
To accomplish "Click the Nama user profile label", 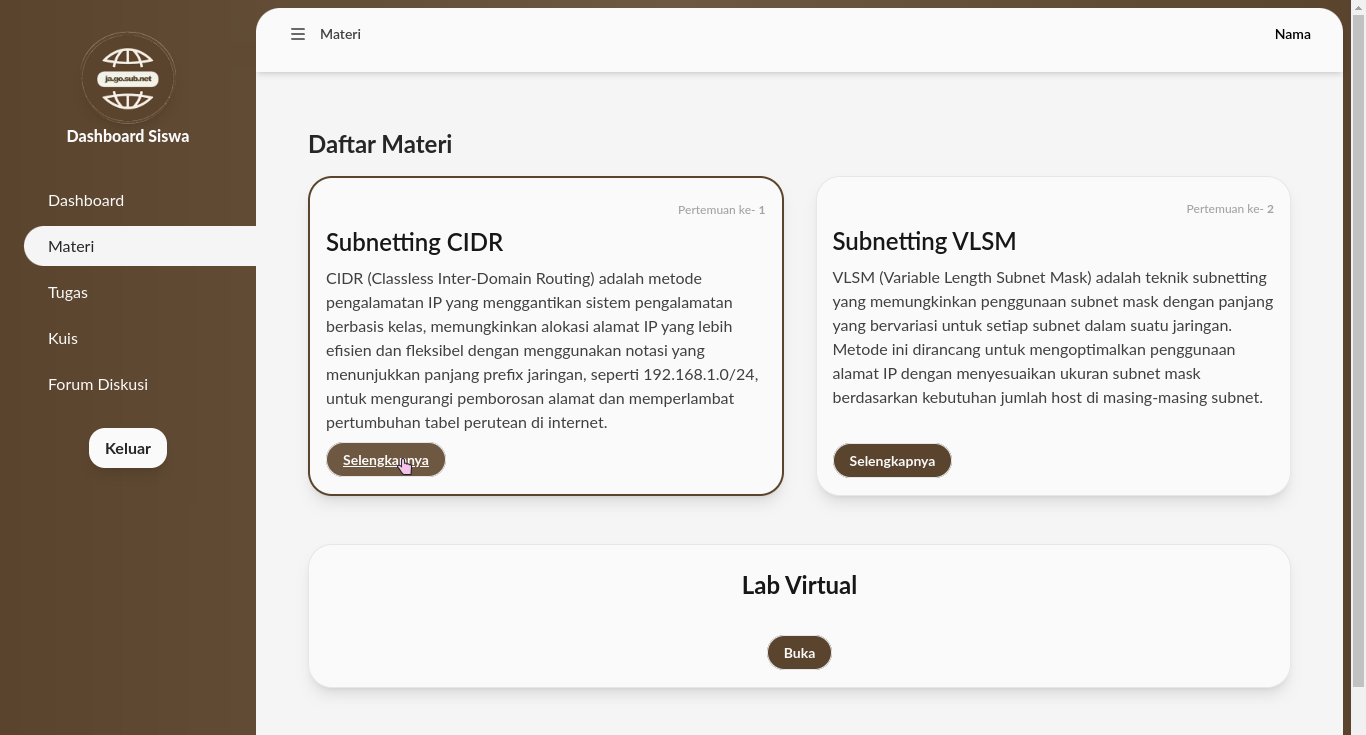I will point(1292,34).
